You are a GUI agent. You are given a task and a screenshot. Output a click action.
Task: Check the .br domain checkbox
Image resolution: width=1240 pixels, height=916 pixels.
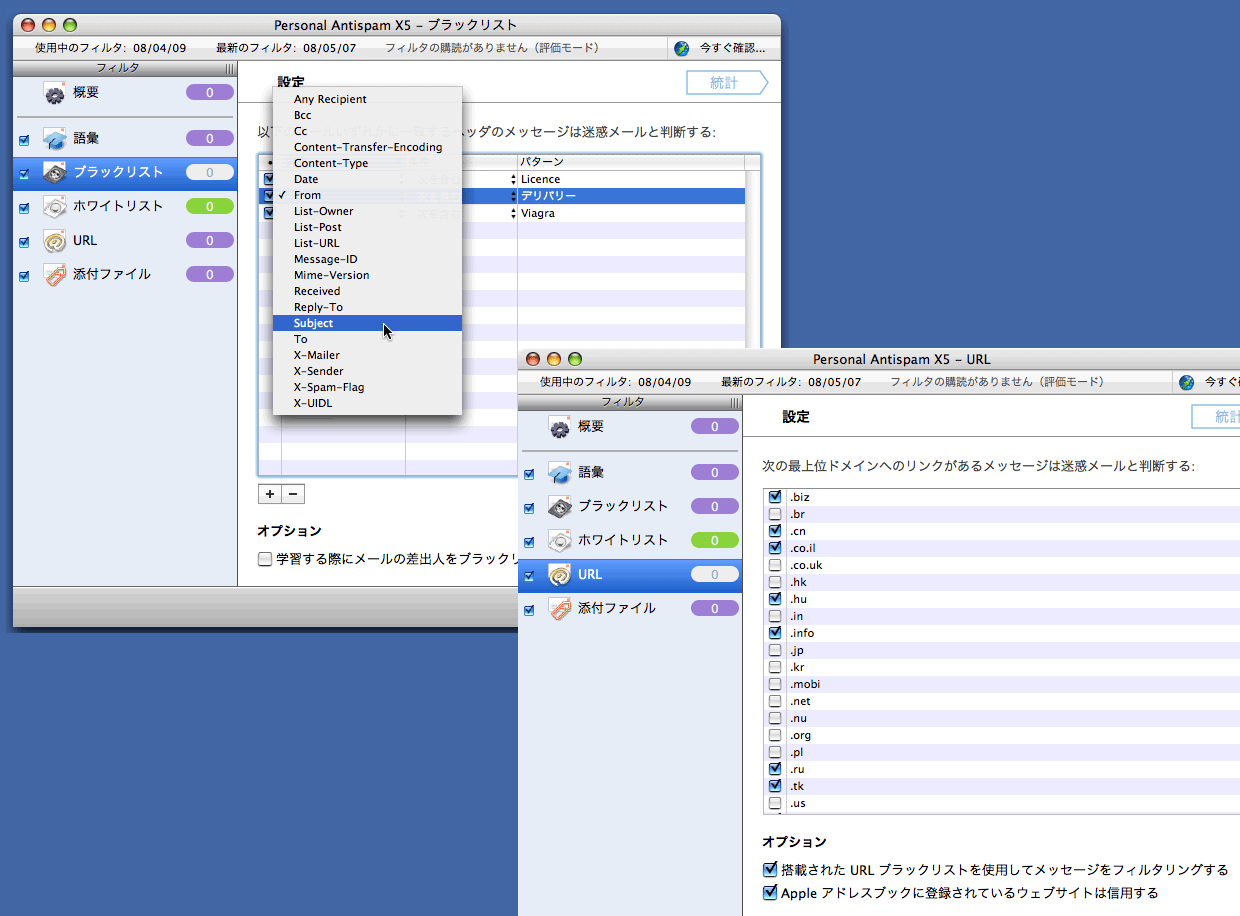(x=775, y=514)
